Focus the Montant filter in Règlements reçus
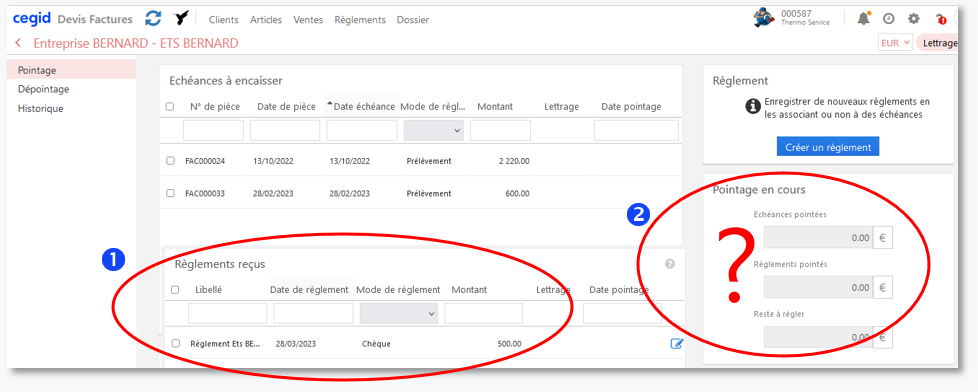The width and height of the screenshot is (978, 392). click(483, 313)
